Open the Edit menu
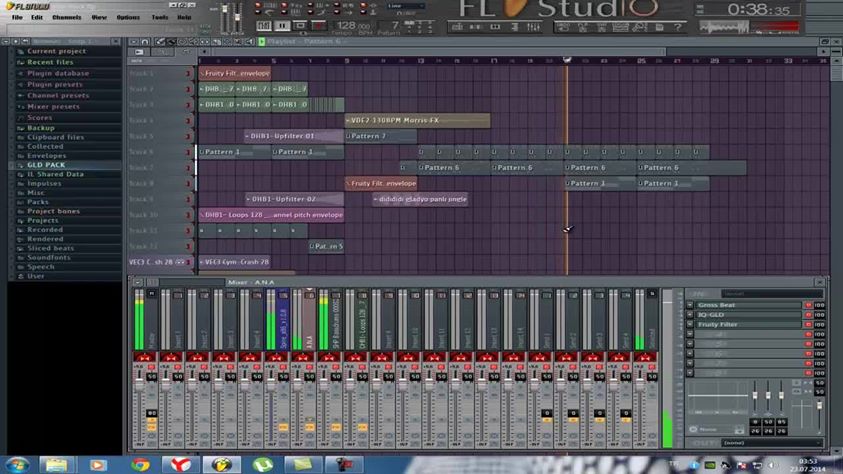Image resolution: width=843 pixels, height=474 pixels. [x=37, y=17]
